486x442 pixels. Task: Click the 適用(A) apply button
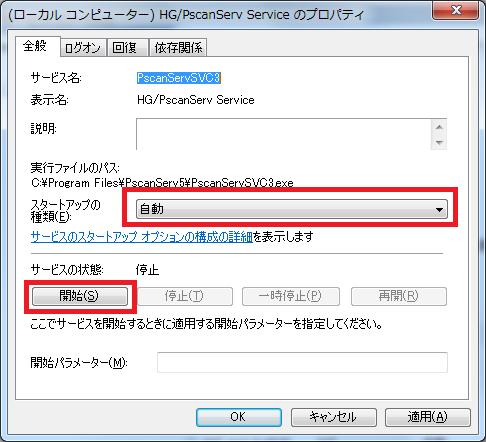428,417
